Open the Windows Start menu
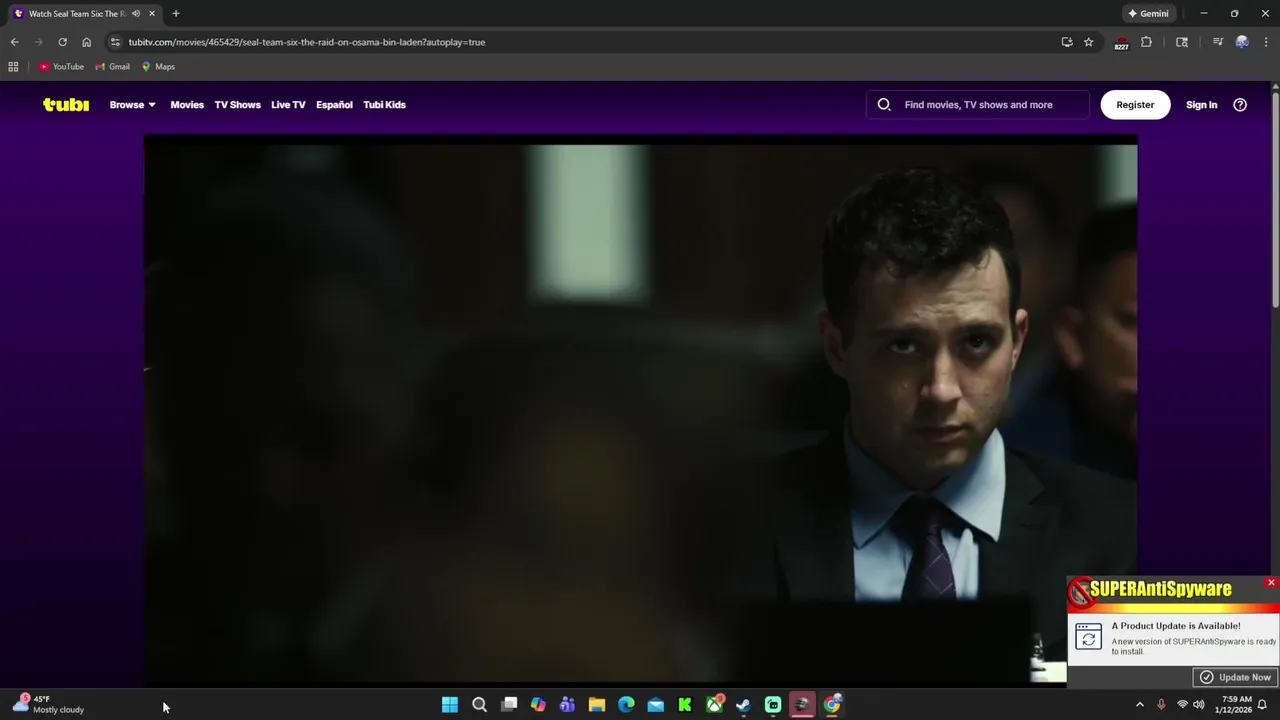Screen dimensions: 1280x720 (450, 705)
